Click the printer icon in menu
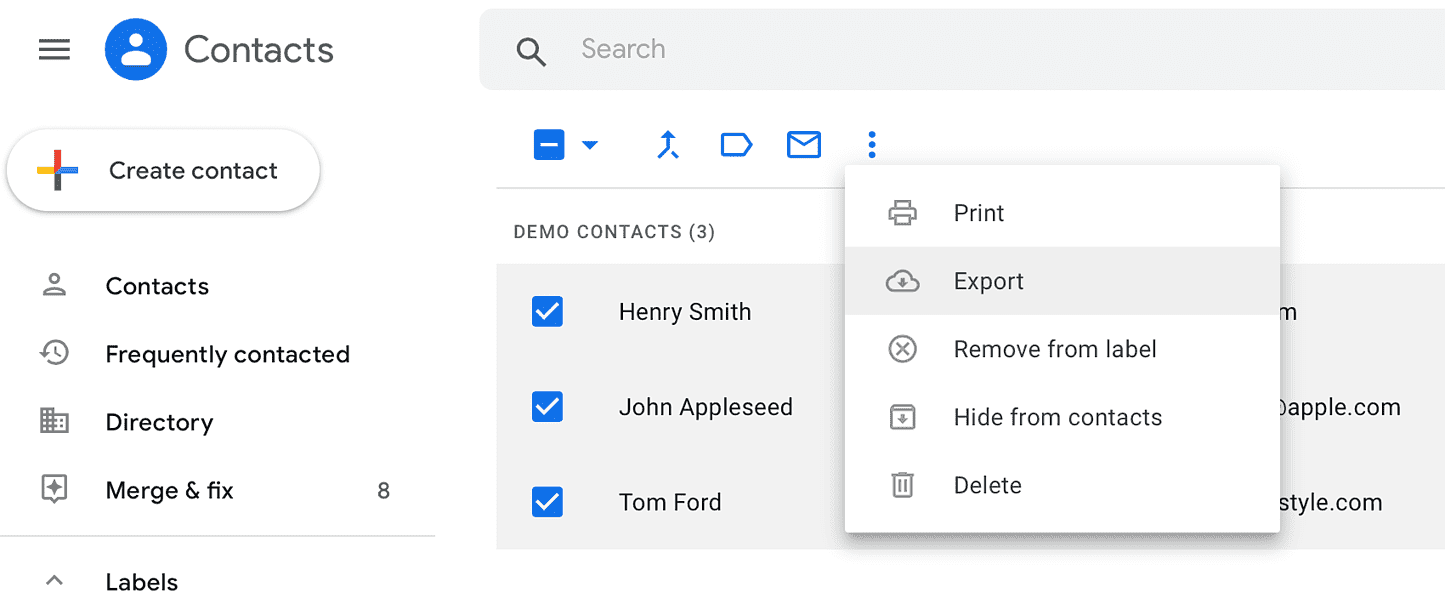This screenshot has height=604, width=1445. tap(903, 213)
